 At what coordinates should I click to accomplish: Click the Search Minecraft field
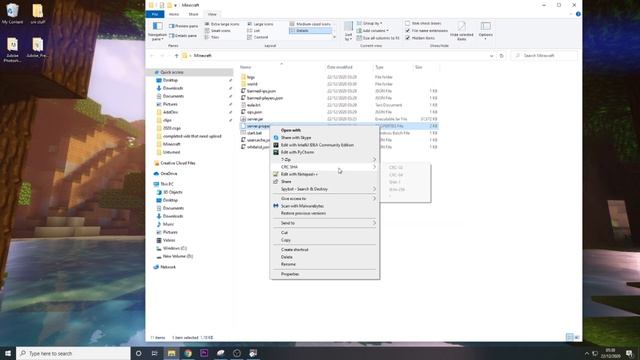pyautogui.click(x=544, y=56)
